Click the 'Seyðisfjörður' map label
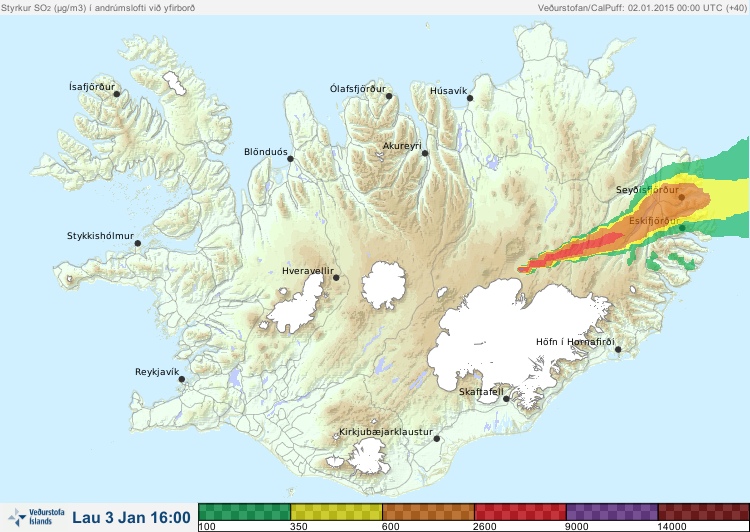 point(647,190)
